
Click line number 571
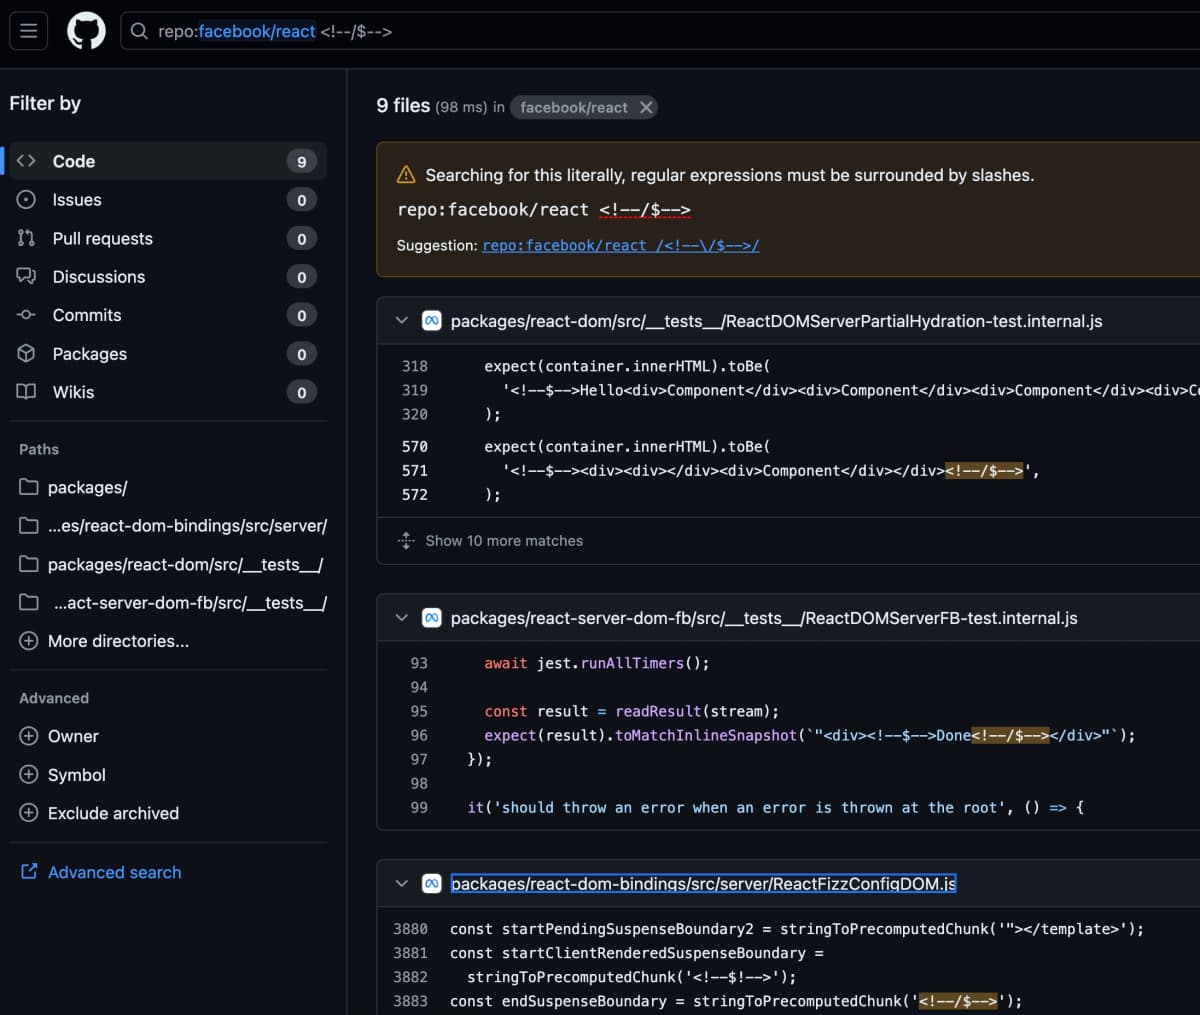coord(415,471)
